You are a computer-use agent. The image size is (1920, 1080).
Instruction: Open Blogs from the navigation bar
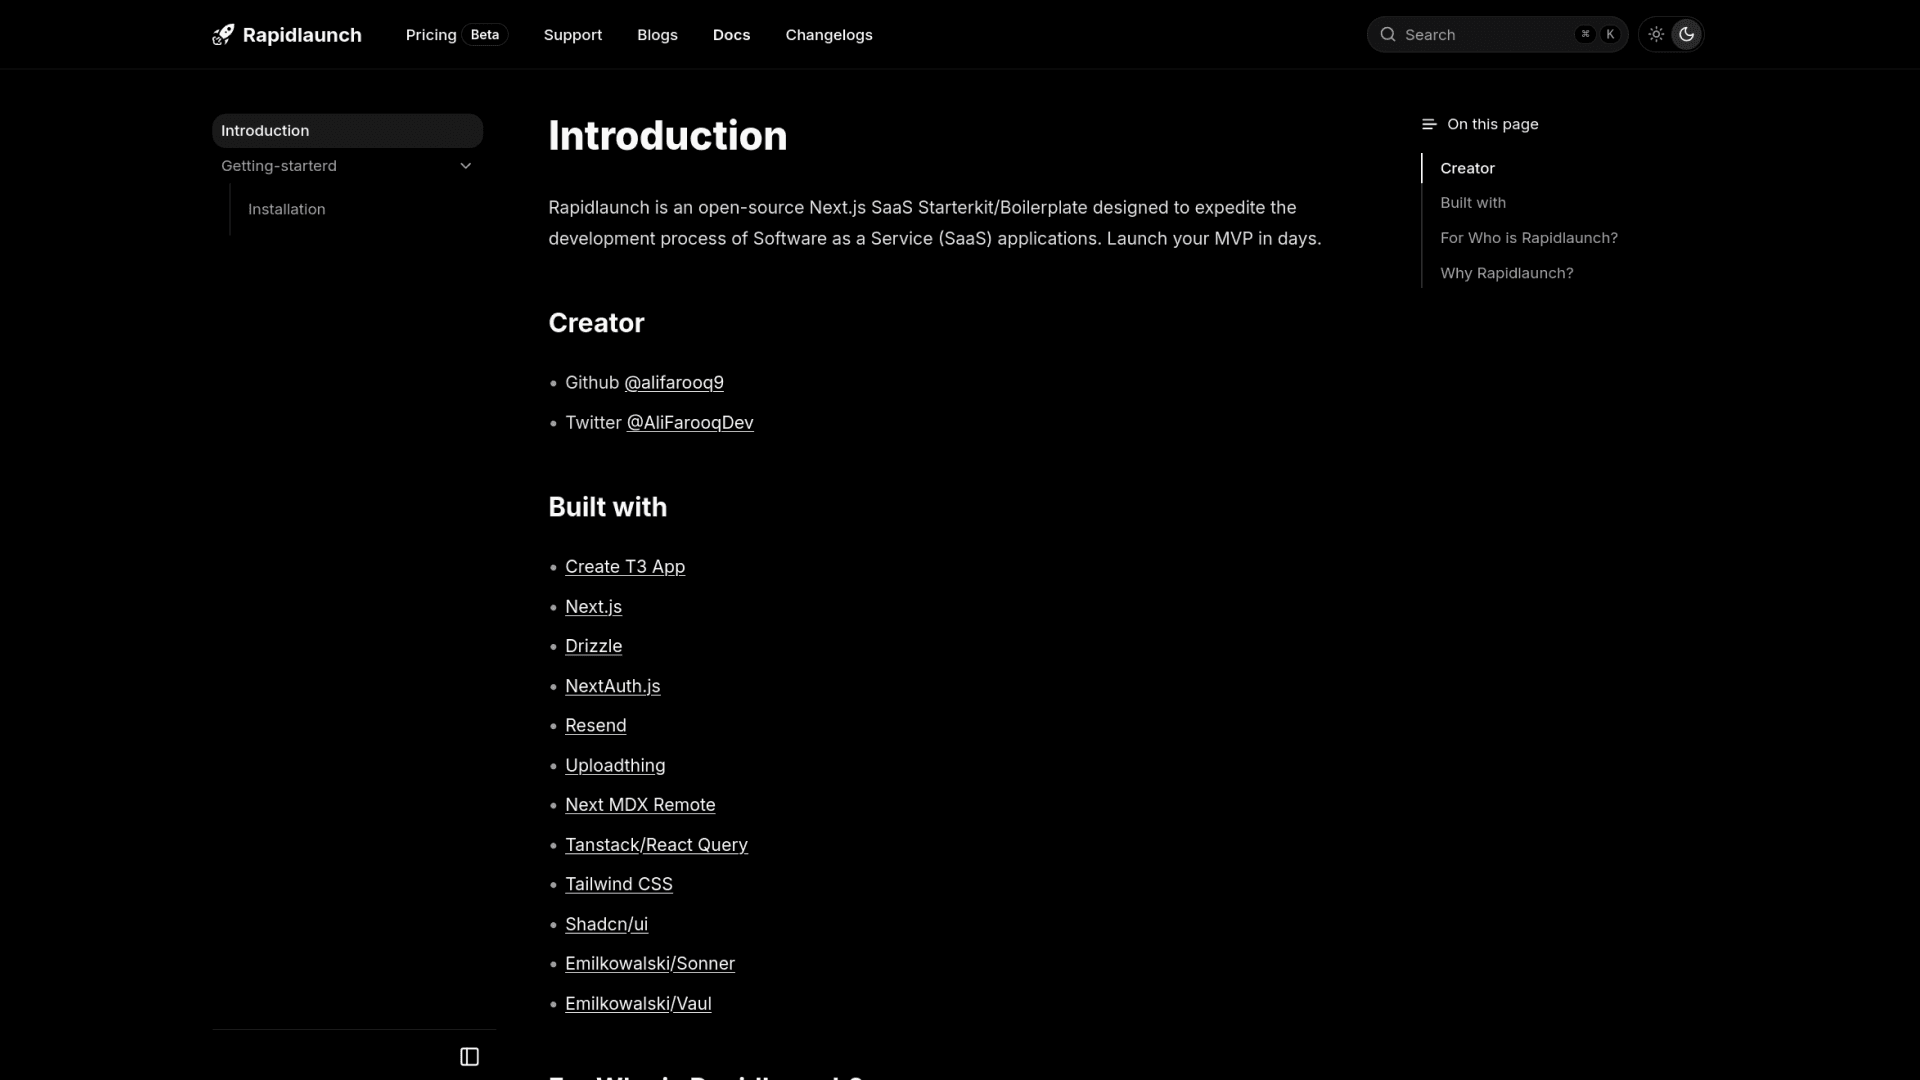click(657, 35)
